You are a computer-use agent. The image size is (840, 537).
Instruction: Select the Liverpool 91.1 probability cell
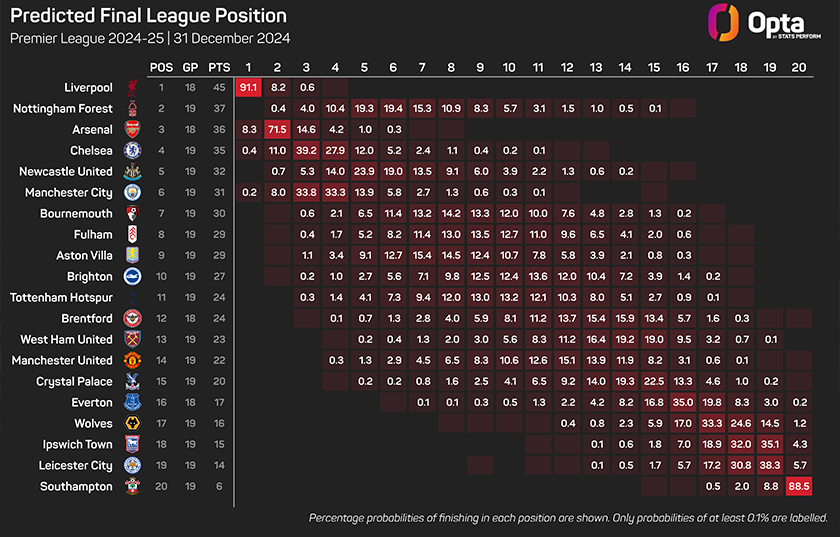248,87
